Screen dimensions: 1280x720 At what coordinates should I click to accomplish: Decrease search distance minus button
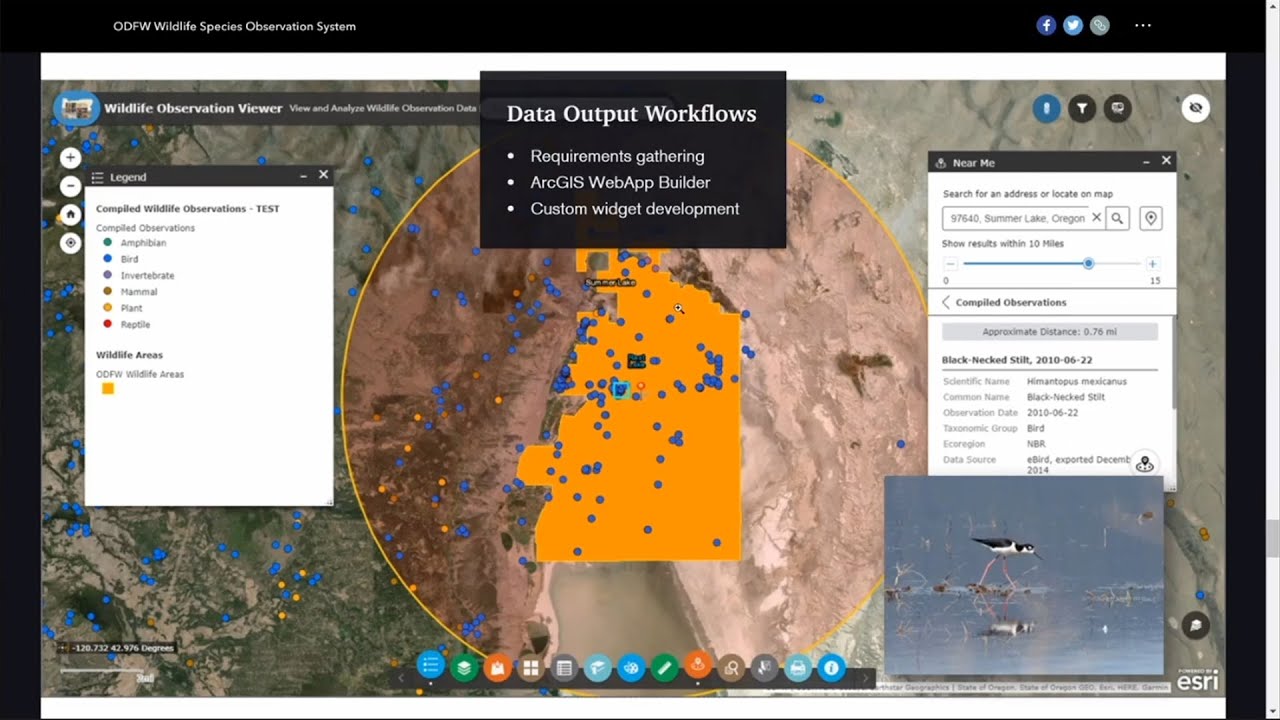pos(951,264)
